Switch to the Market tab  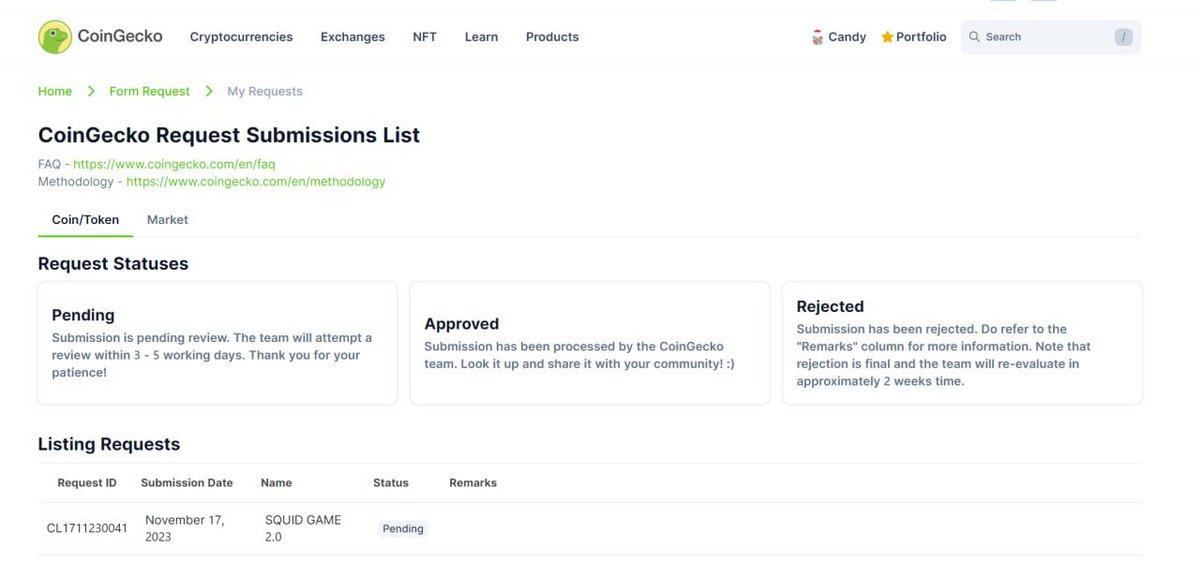[167, 220]
